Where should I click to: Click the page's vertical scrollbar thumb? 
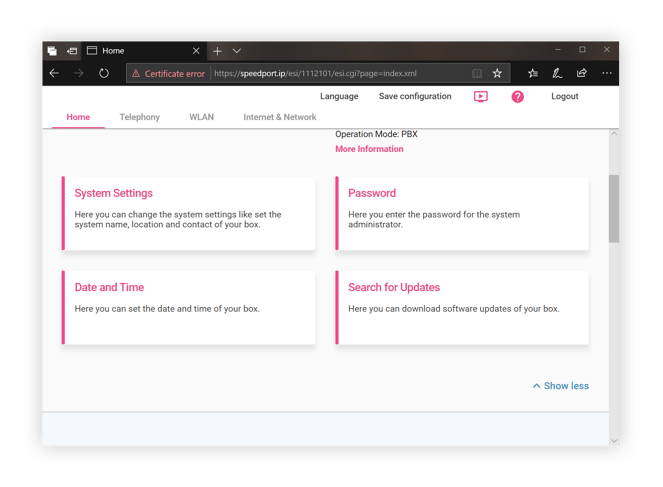click(x=613, y=208)
